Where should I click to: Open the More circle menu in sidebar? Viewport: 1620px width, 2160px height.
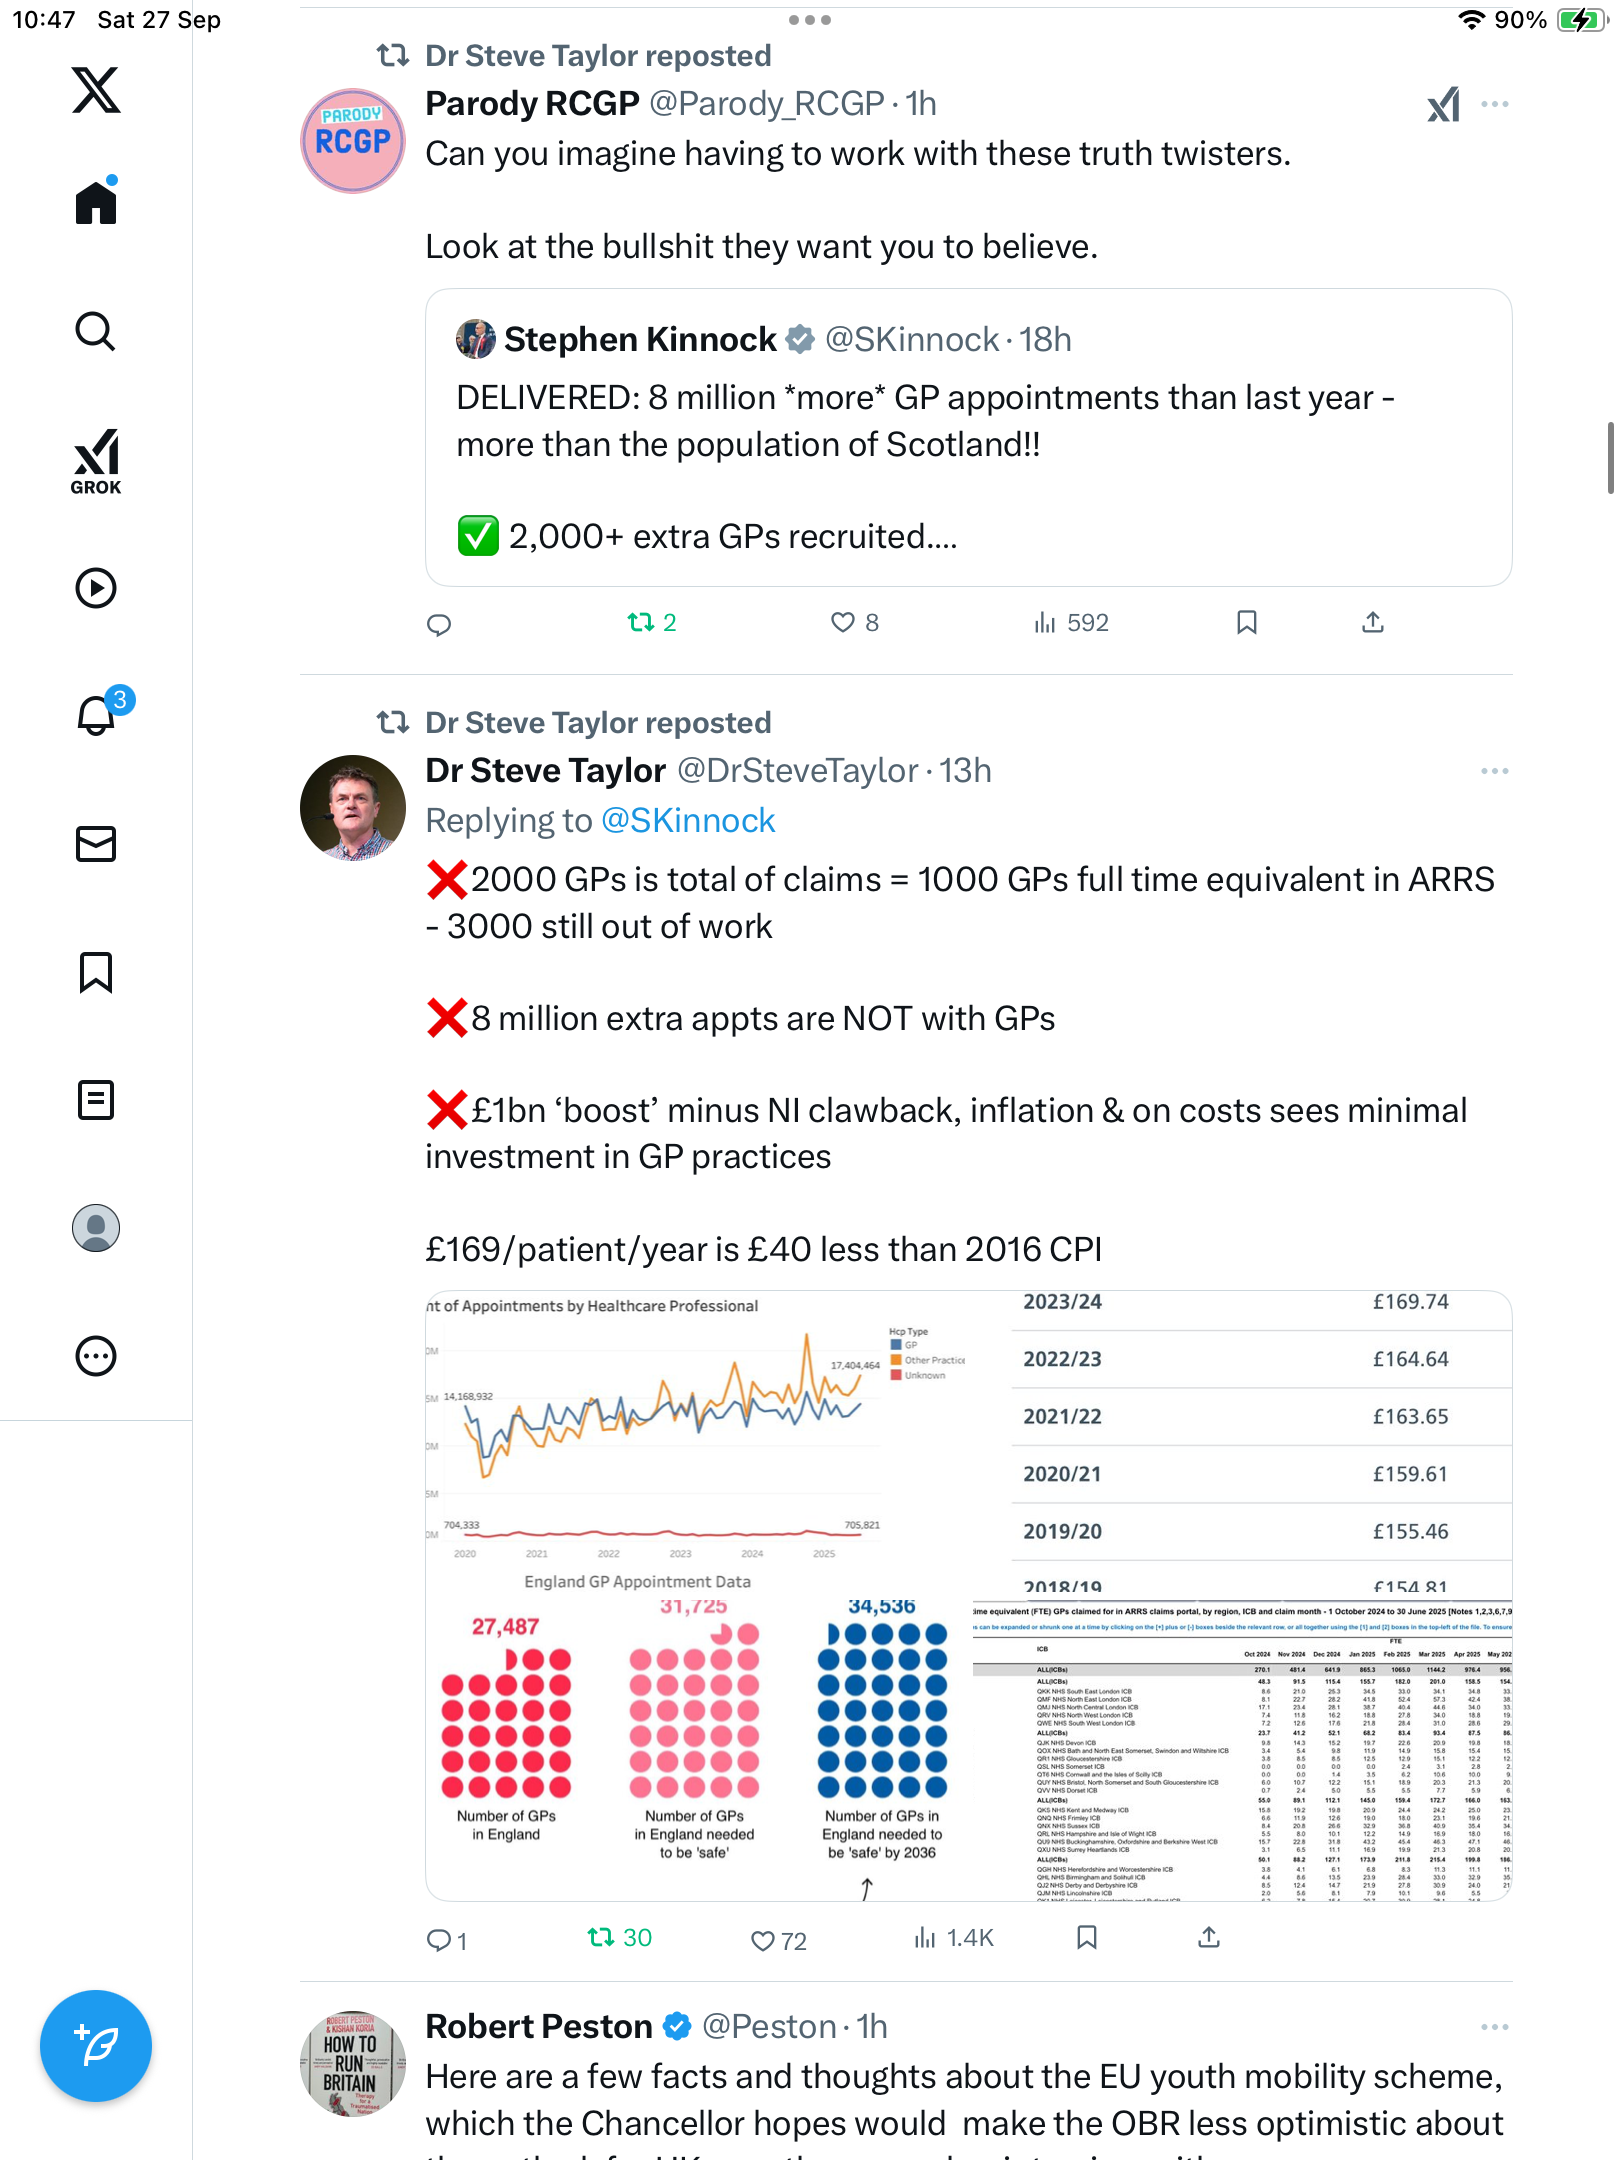tap(96, 1356)
